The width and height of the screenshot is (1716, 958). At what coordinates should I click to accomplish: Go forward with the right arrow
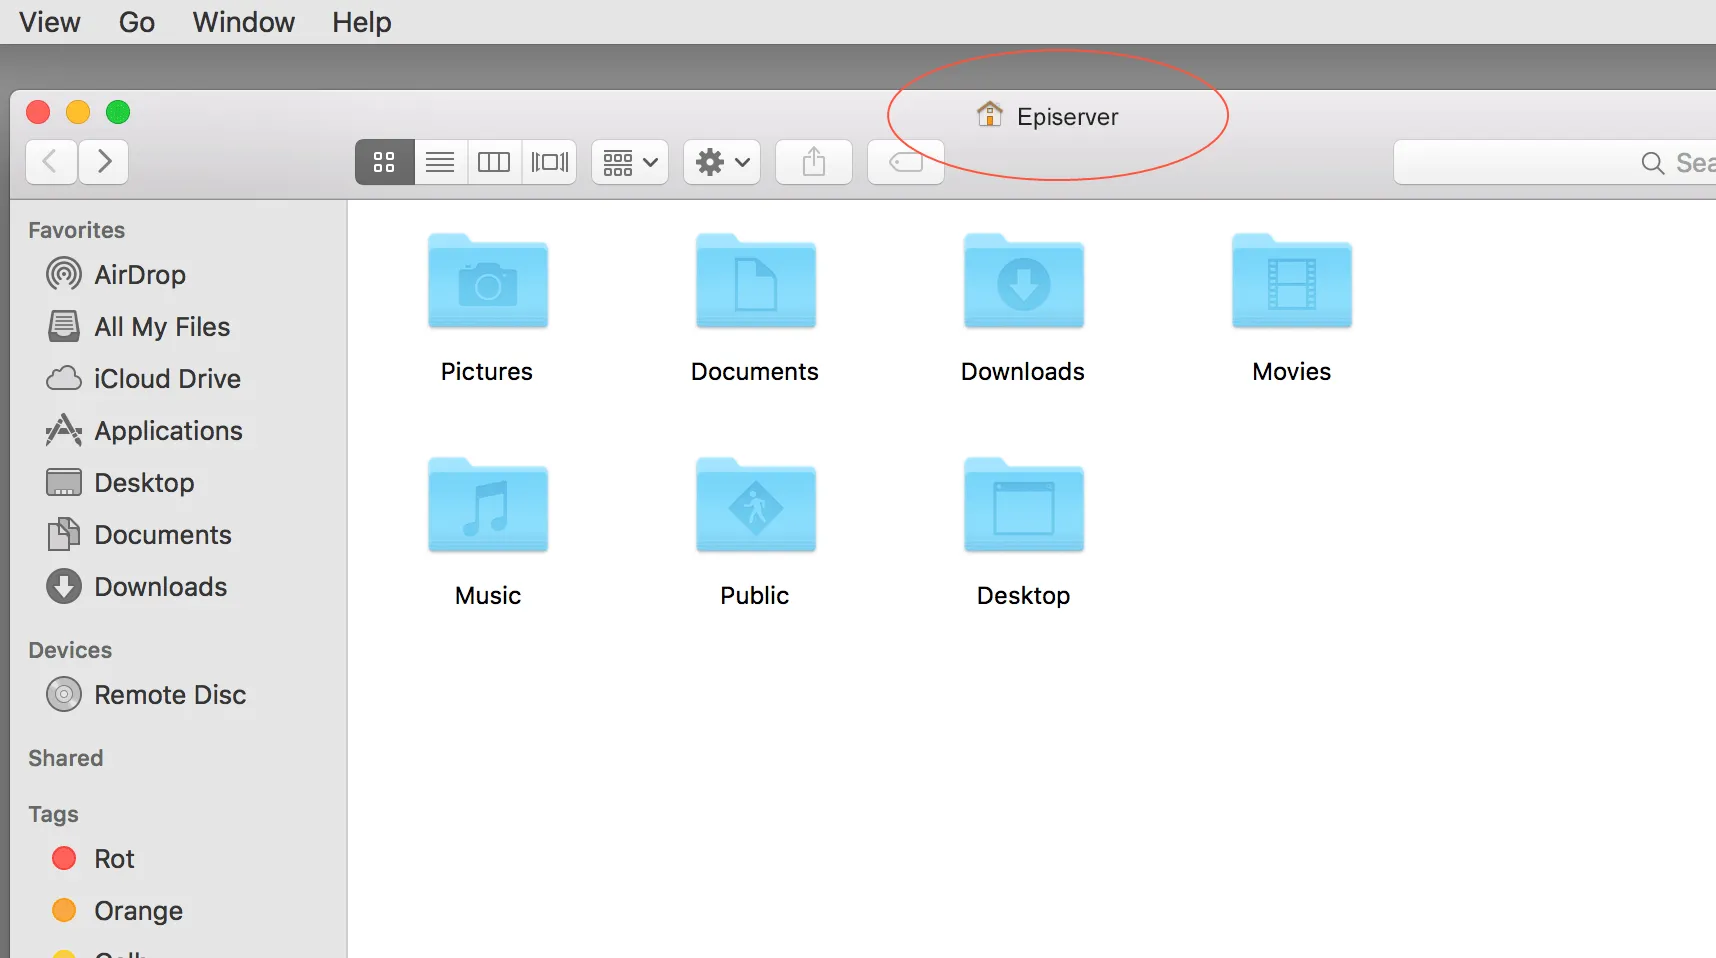104,161
